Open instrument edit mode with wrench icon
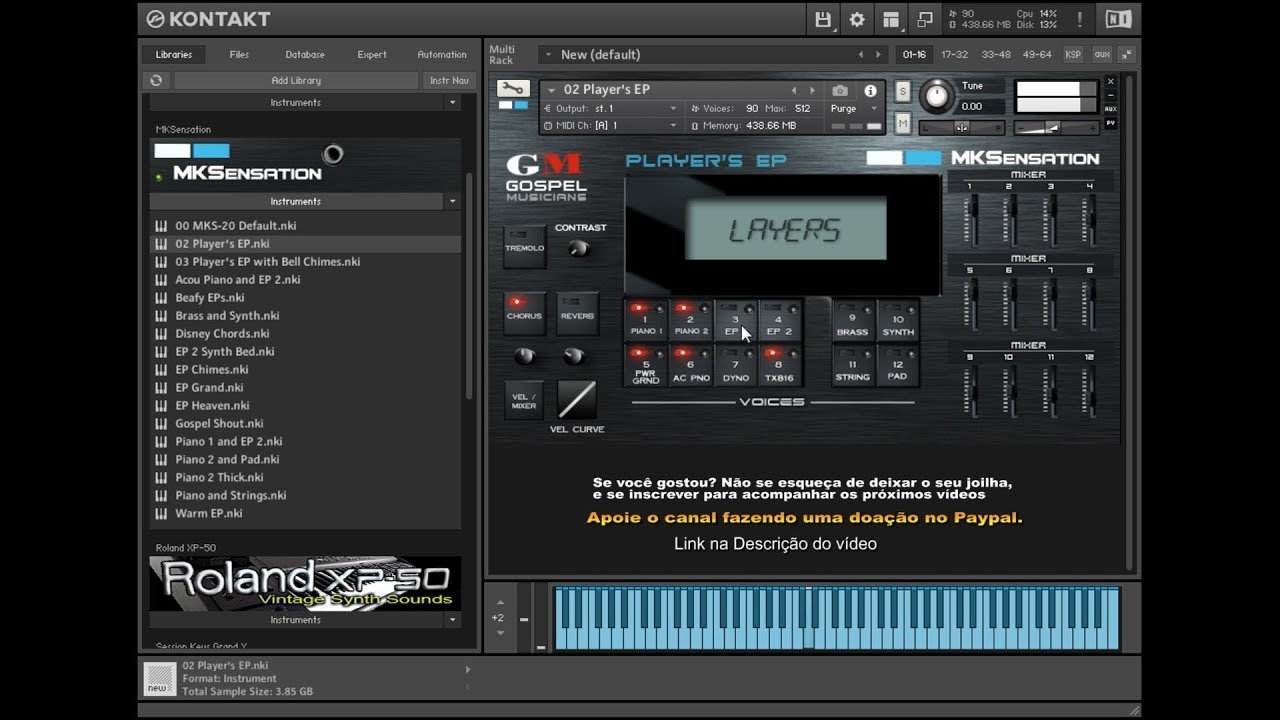Screen dimensions: 1280x720 513,88
